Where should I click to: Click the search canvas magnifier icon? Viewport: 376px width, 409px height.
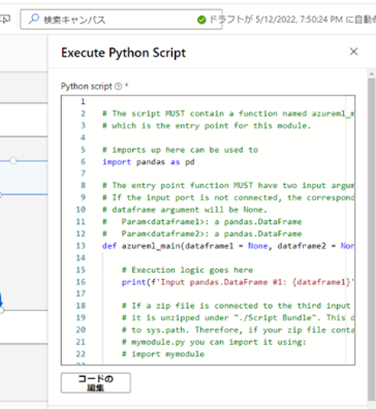click(33, 19)
